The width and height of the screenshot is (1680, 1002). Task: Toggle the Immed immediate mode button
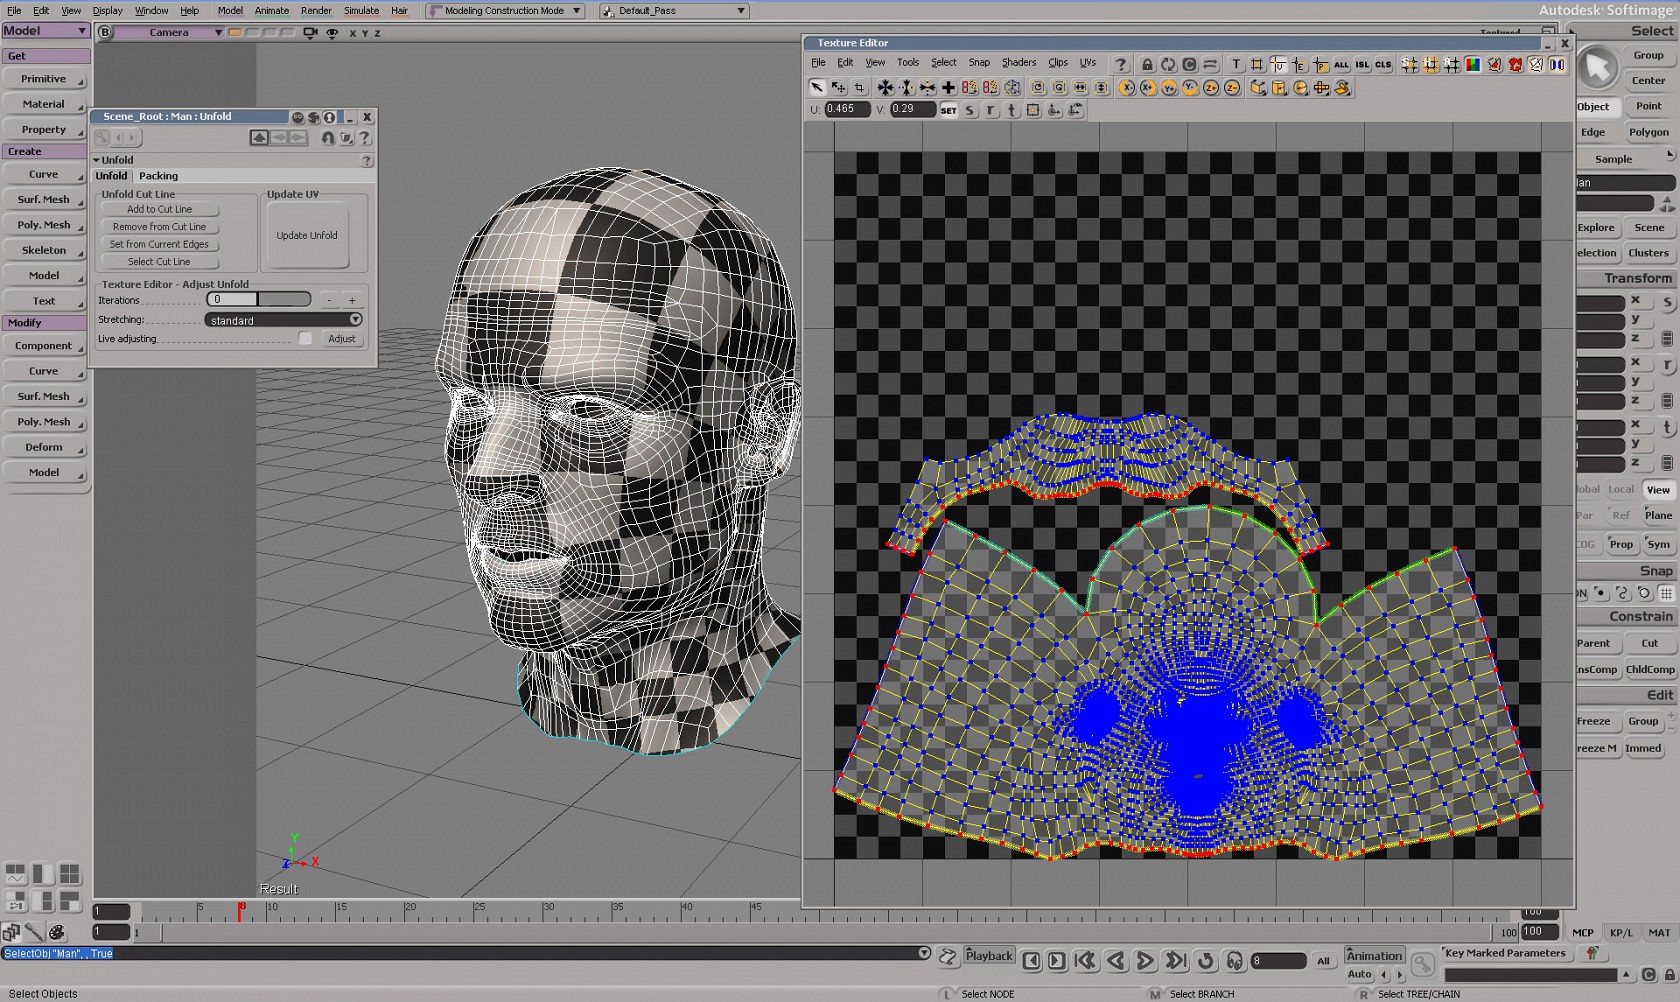point(1643,748)
